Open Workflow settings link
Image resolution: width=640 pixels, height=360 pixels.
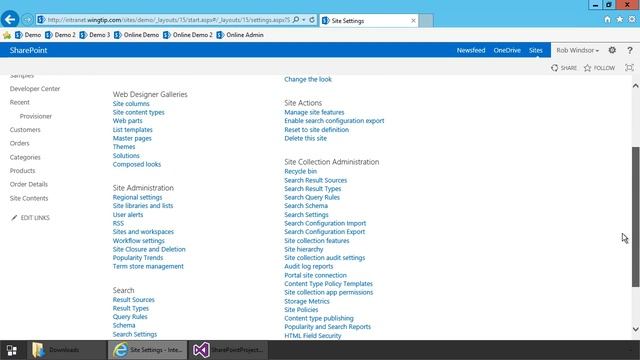pos(138,241)
